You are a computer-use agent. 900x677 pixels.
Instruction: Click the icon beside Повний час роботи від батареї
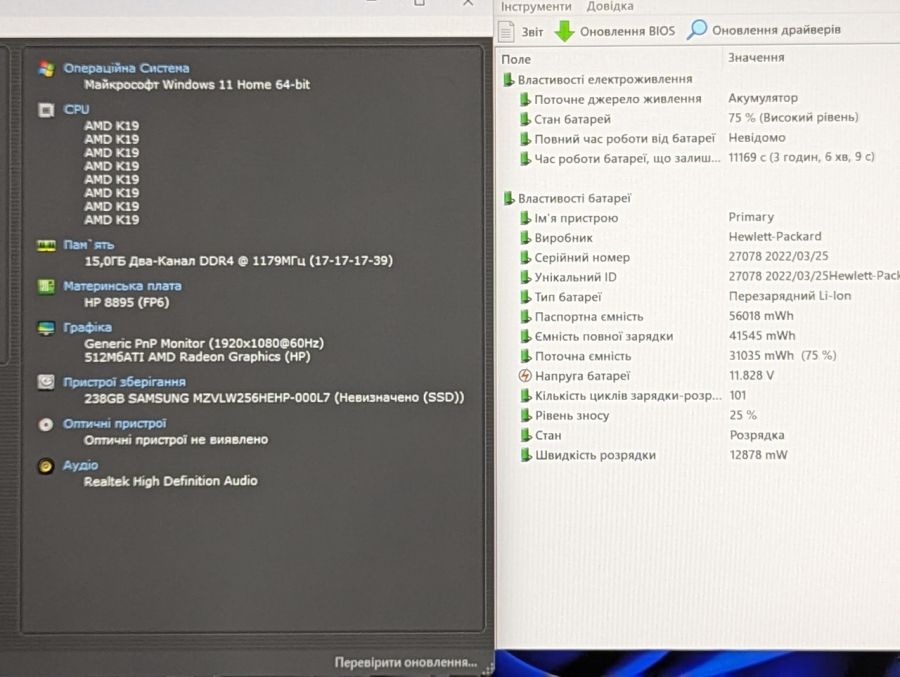pyautogui.click(x=524, y=139)
